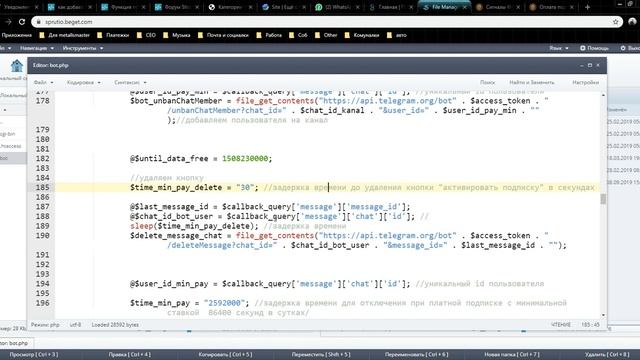Click line number 185 in the gutter
Image resolution: width=640 pixels, height=360 pixels.
click(42, 187)
